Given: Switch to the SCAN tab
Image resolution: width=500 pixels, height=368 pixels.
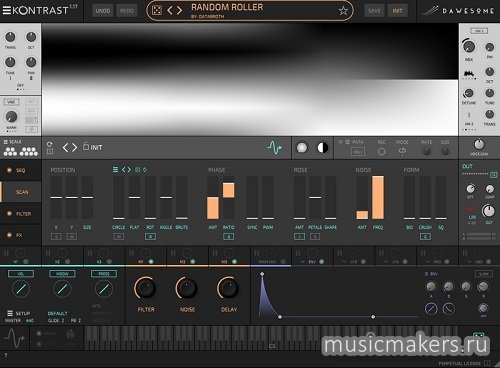Looking at the screenshot, I should click(x=21, y=192).
